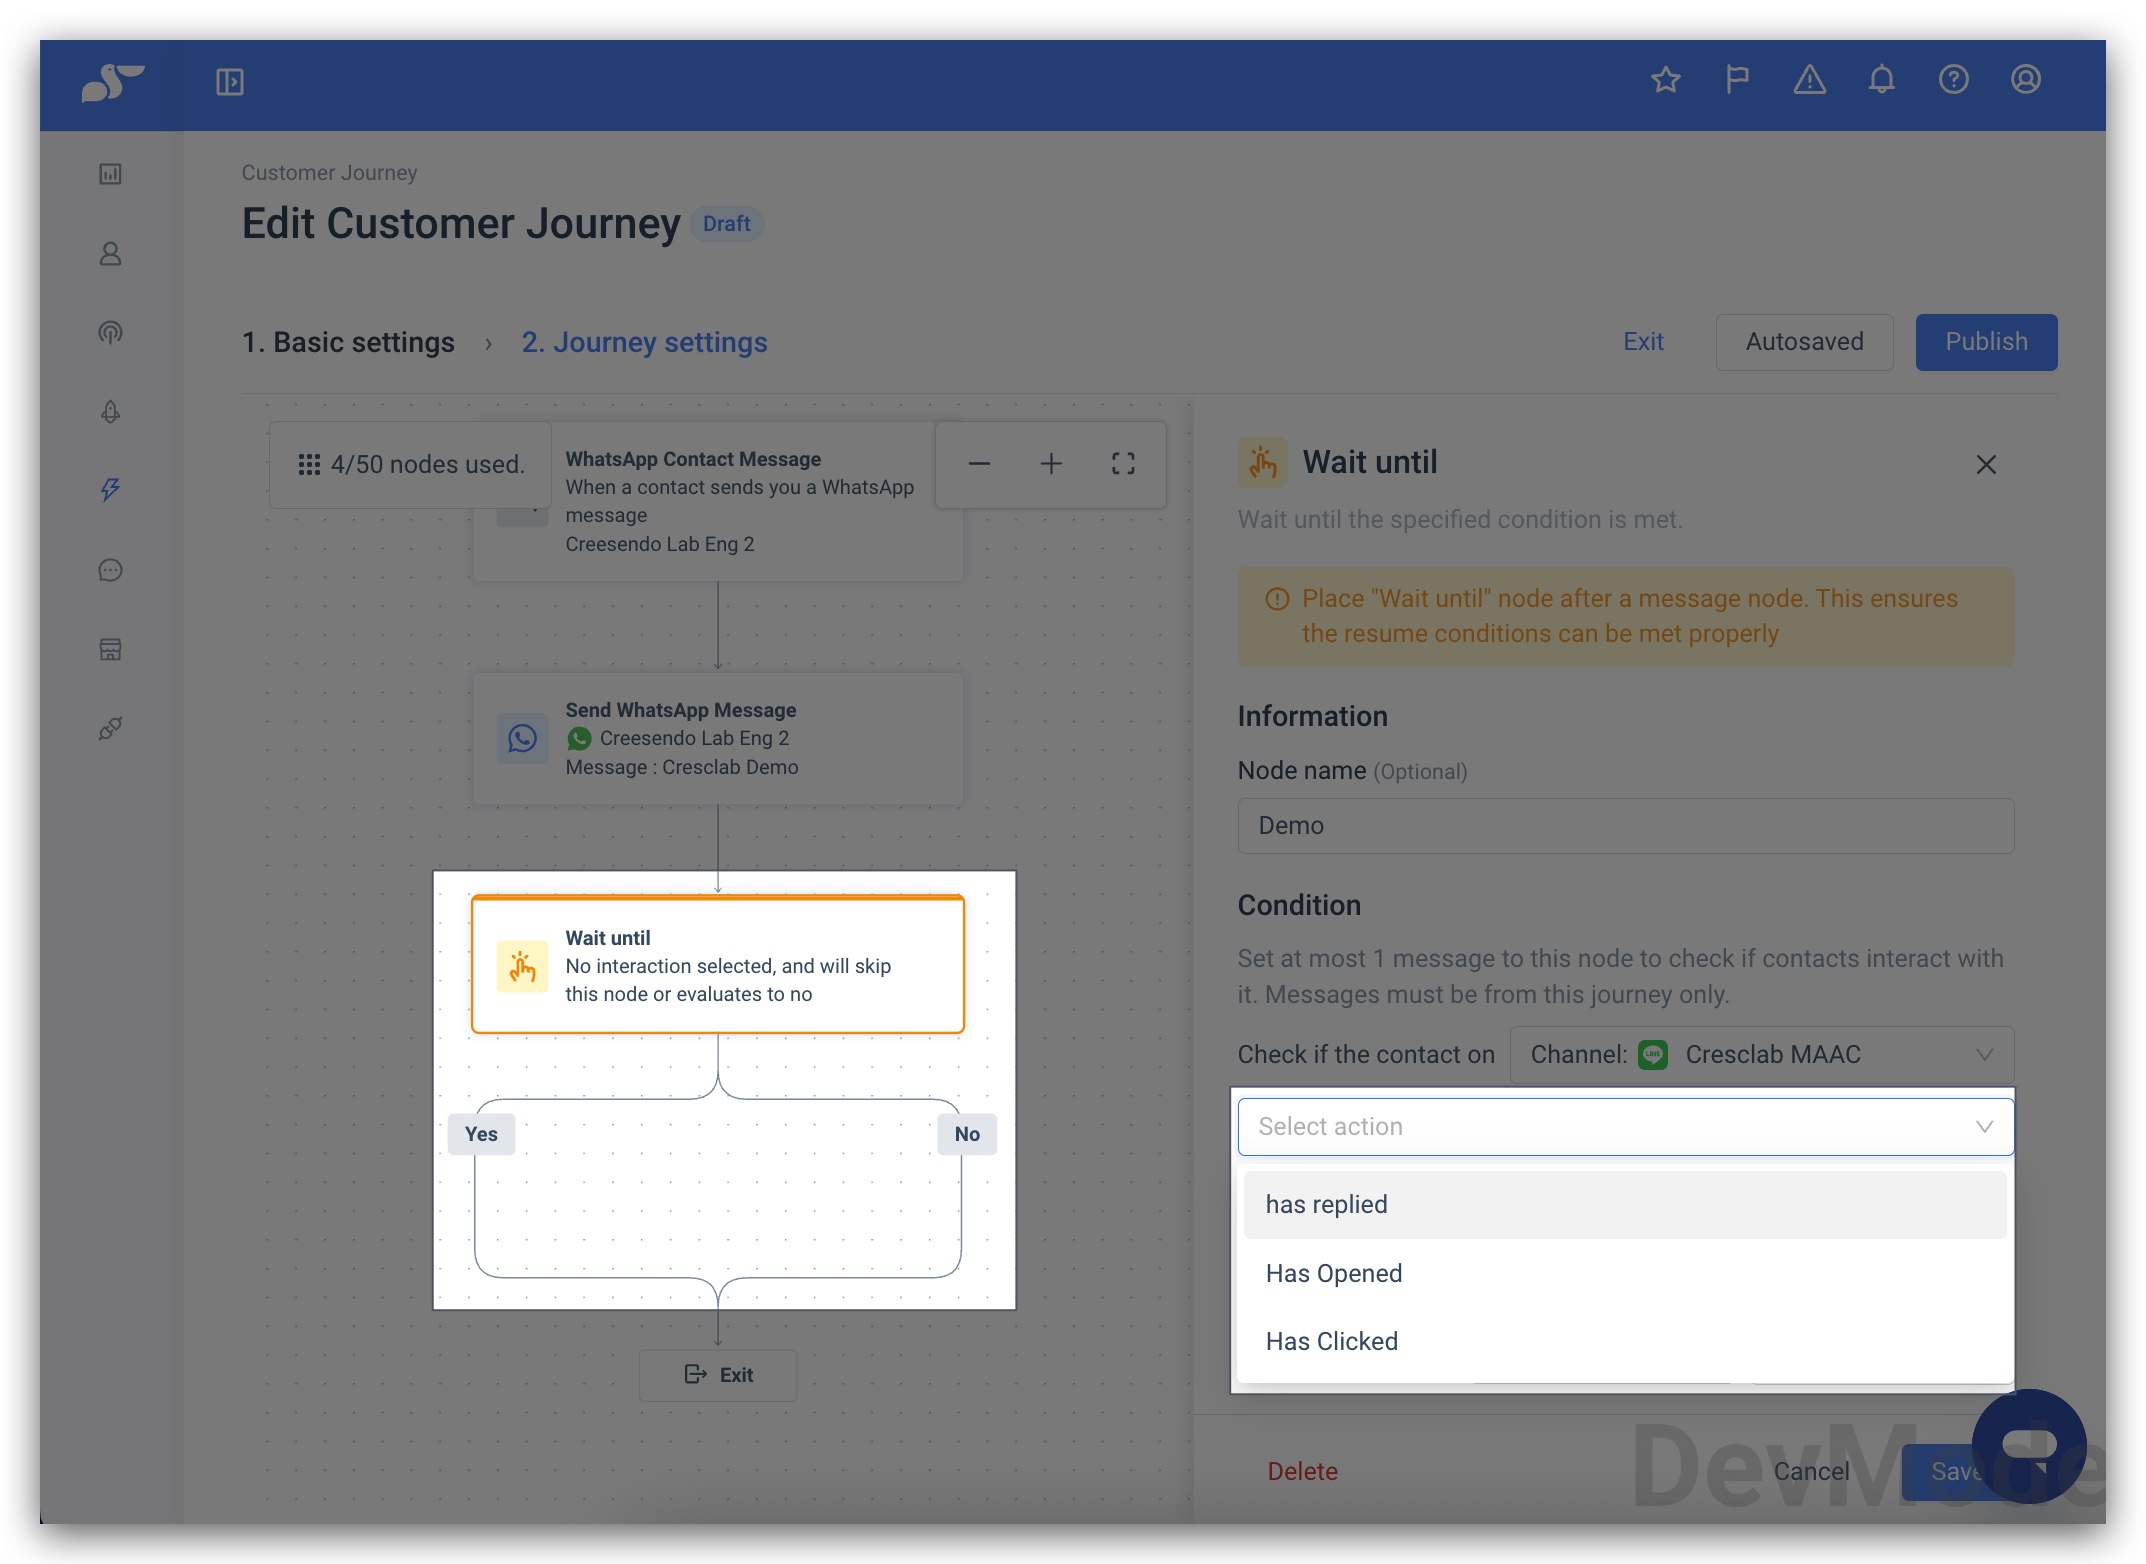Open the chat support bubble
Image resolution: width=2146 pixels, height=1564 pixels.
2028,1446
